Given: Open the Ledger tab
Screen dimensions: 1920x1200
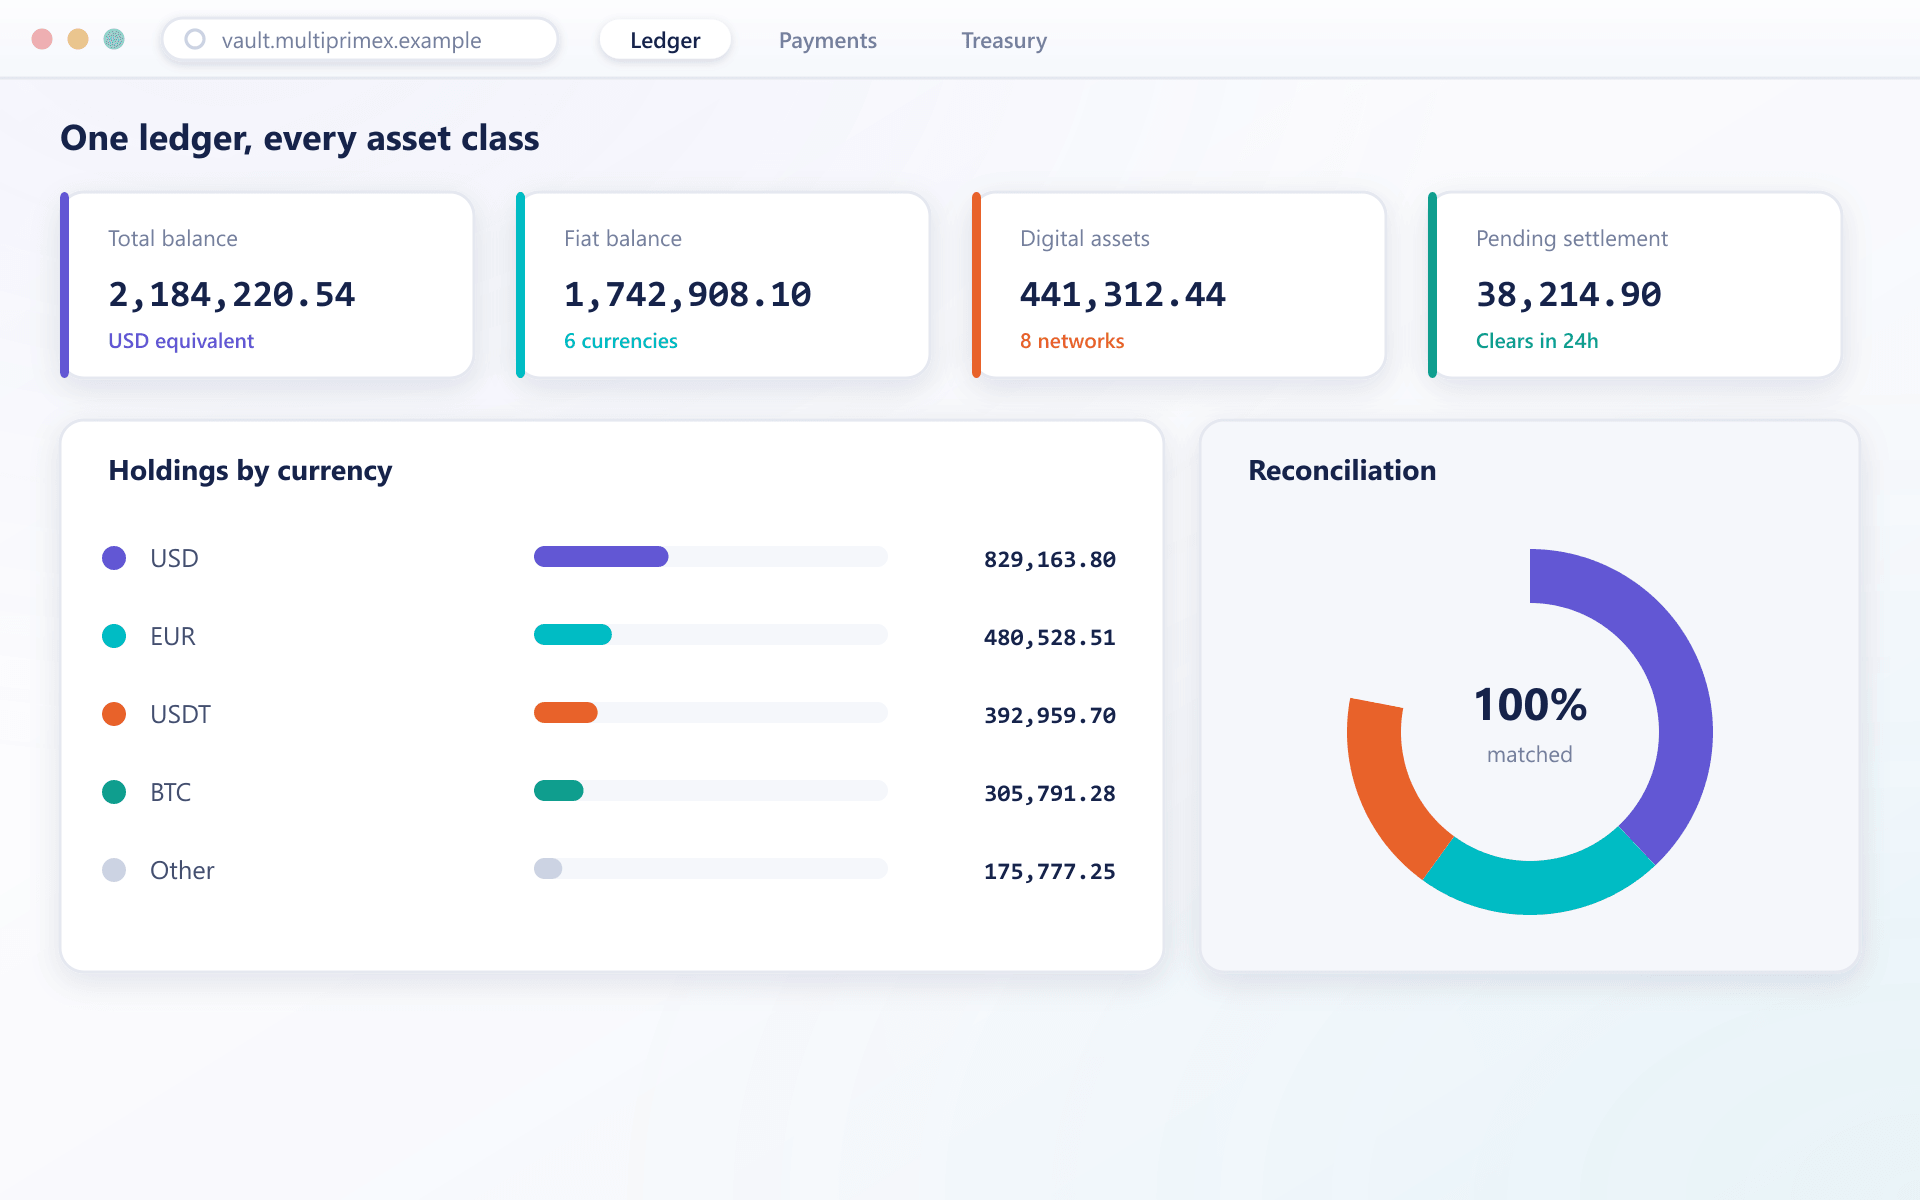Looking at the screenshot, I should tap(665, 40).
